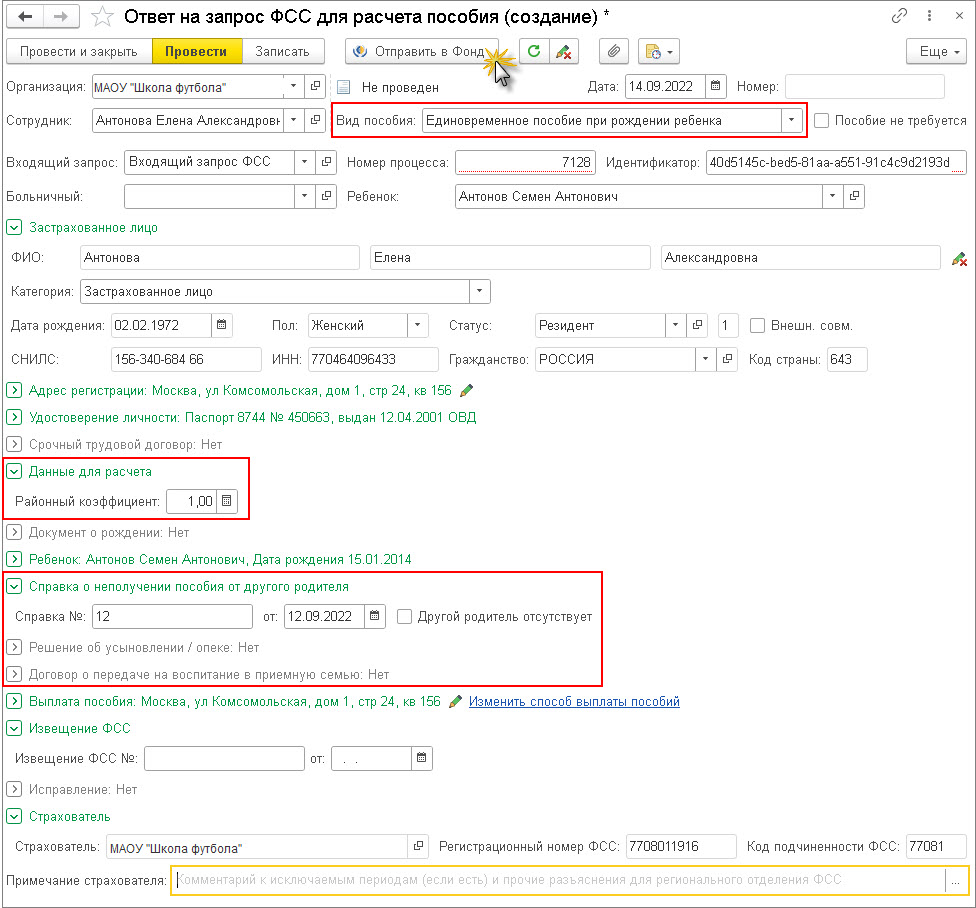Click the edit-cancel icon beside ФИО fields
This screenshot has width=976, height=908.
coord(959,259)
